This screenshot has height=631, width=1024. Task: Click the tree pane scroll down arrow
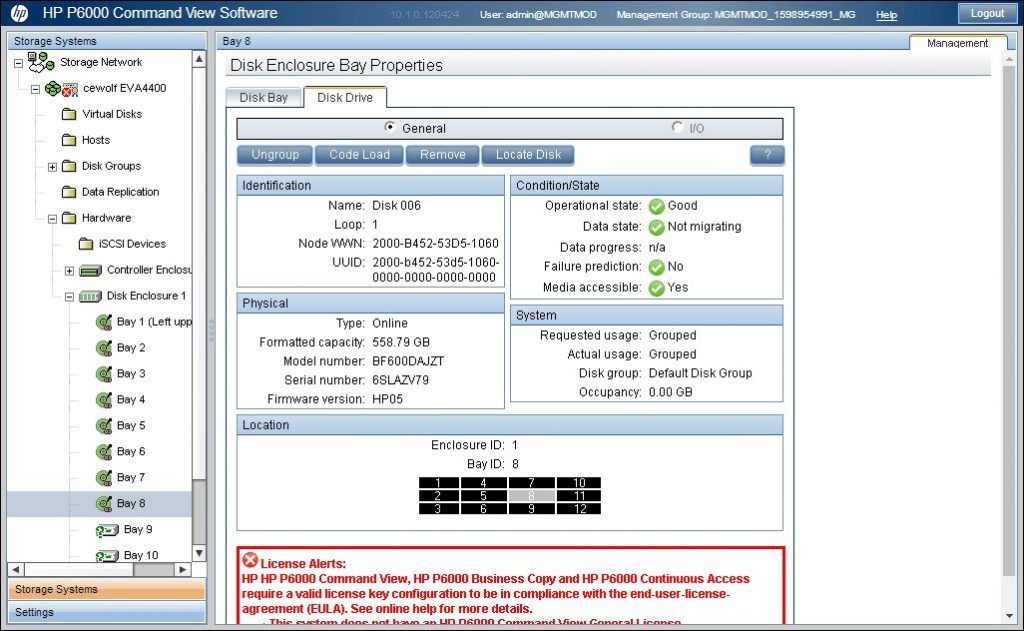pyautogui.click(x=199, y=553)
